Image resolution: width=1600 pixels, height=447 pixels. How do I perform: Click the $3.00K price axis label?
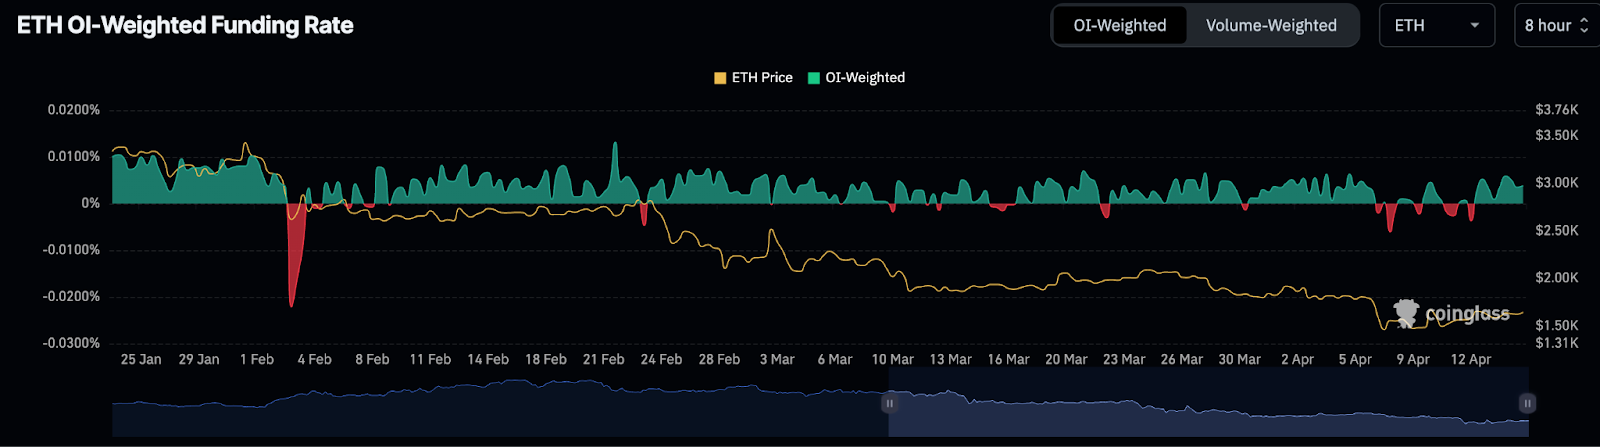coord(1557,183)
